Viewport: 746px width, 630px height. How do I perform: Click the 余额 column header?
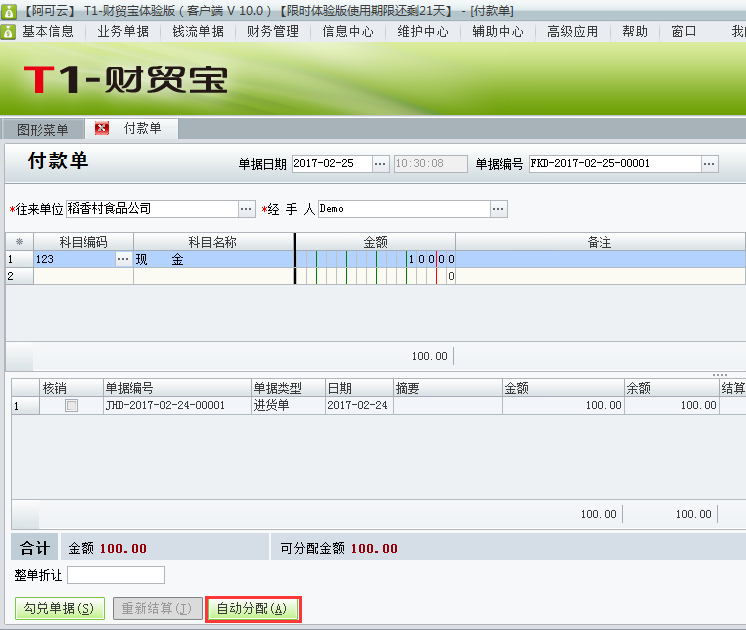[672, 388]
